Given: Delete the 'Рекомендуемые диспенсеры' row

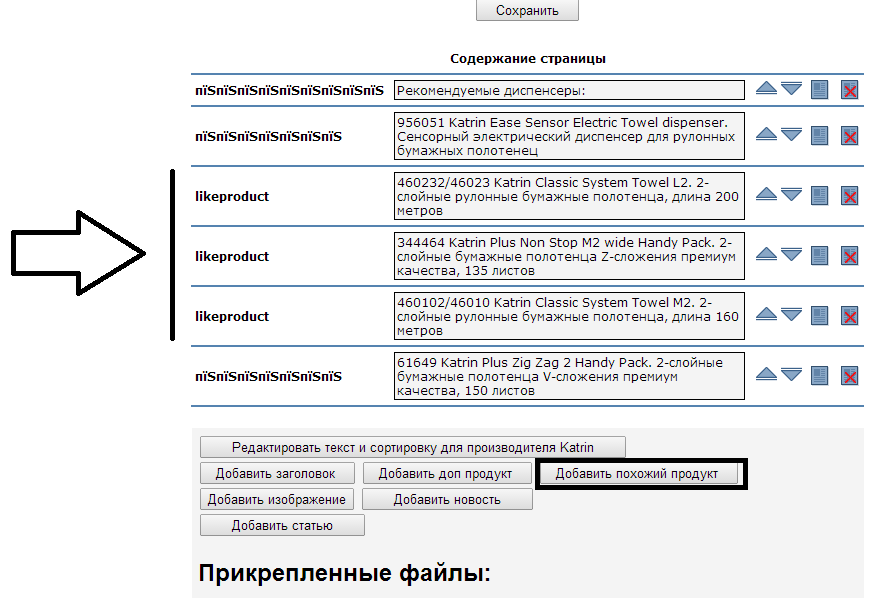Looking at the screenshot, I should tap(849, 89).
